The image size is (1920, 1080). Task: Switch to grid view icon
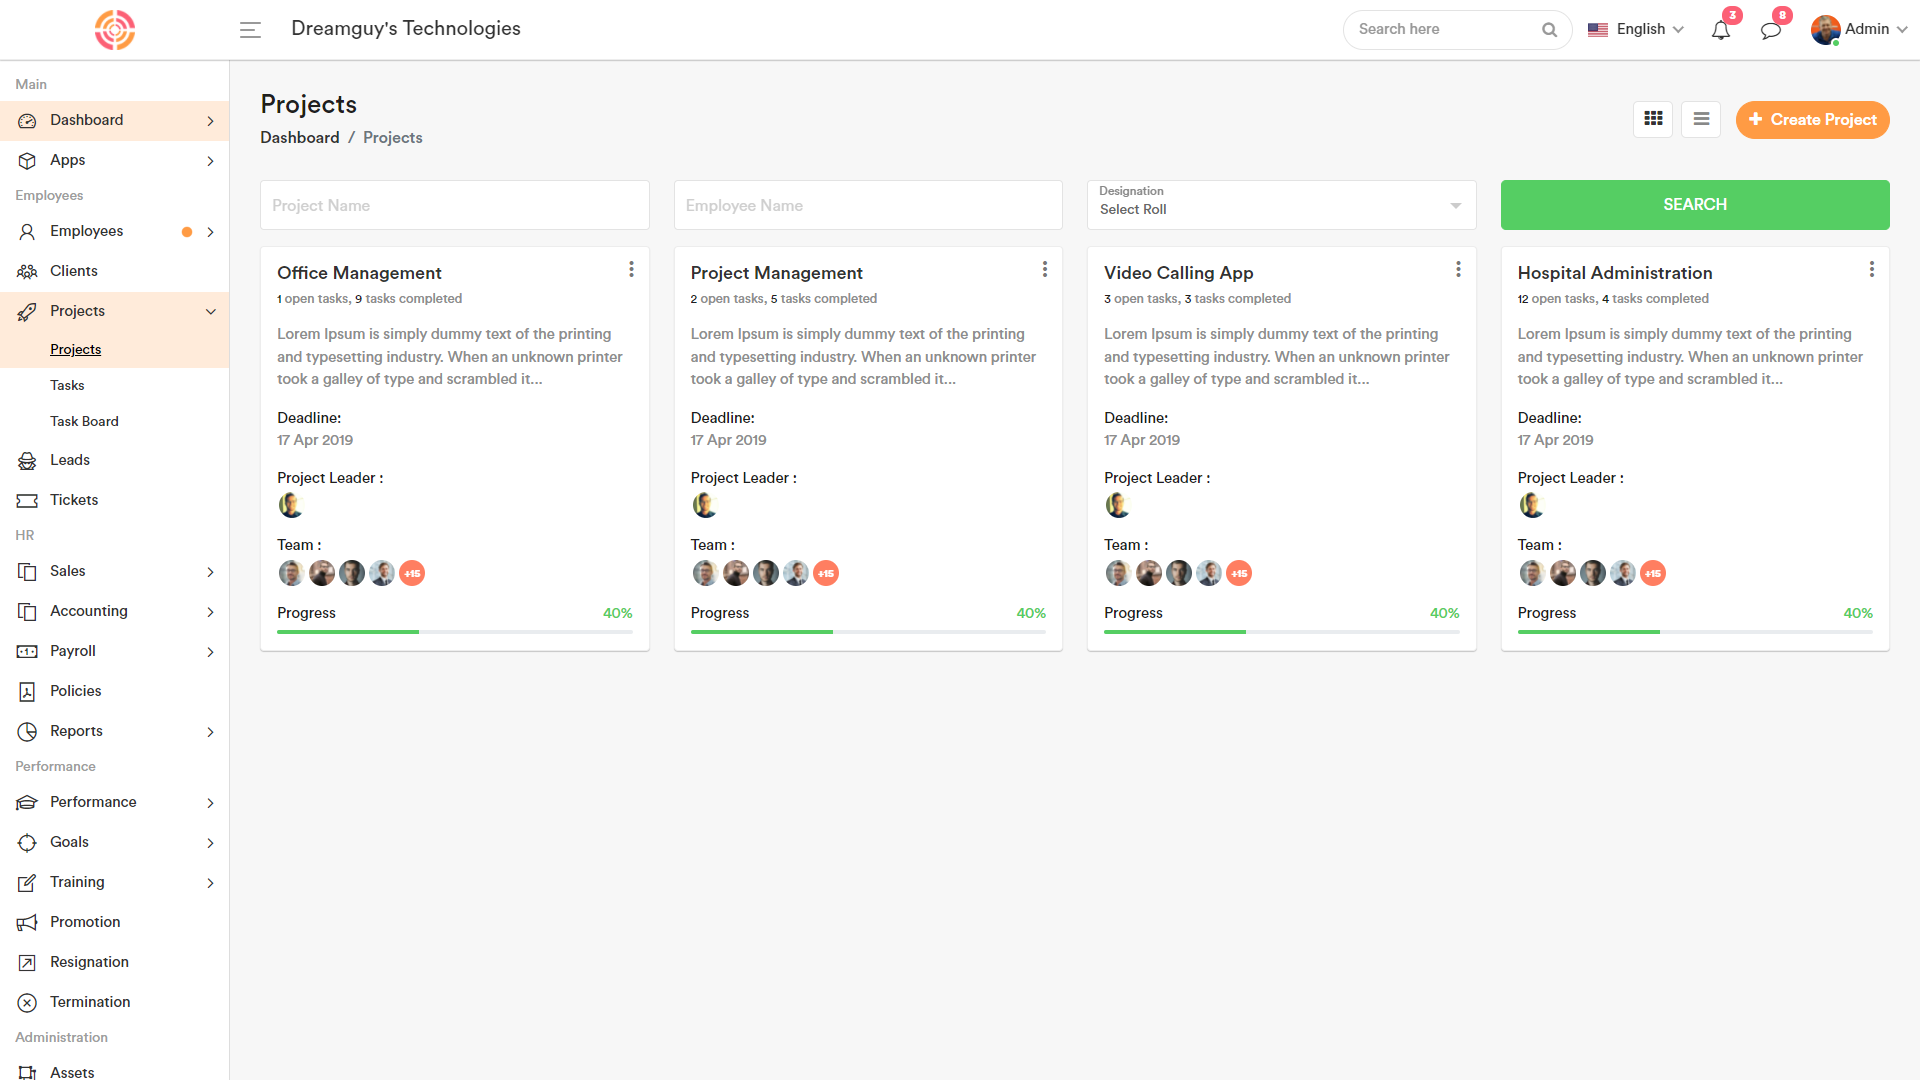tap(1653, 119)
